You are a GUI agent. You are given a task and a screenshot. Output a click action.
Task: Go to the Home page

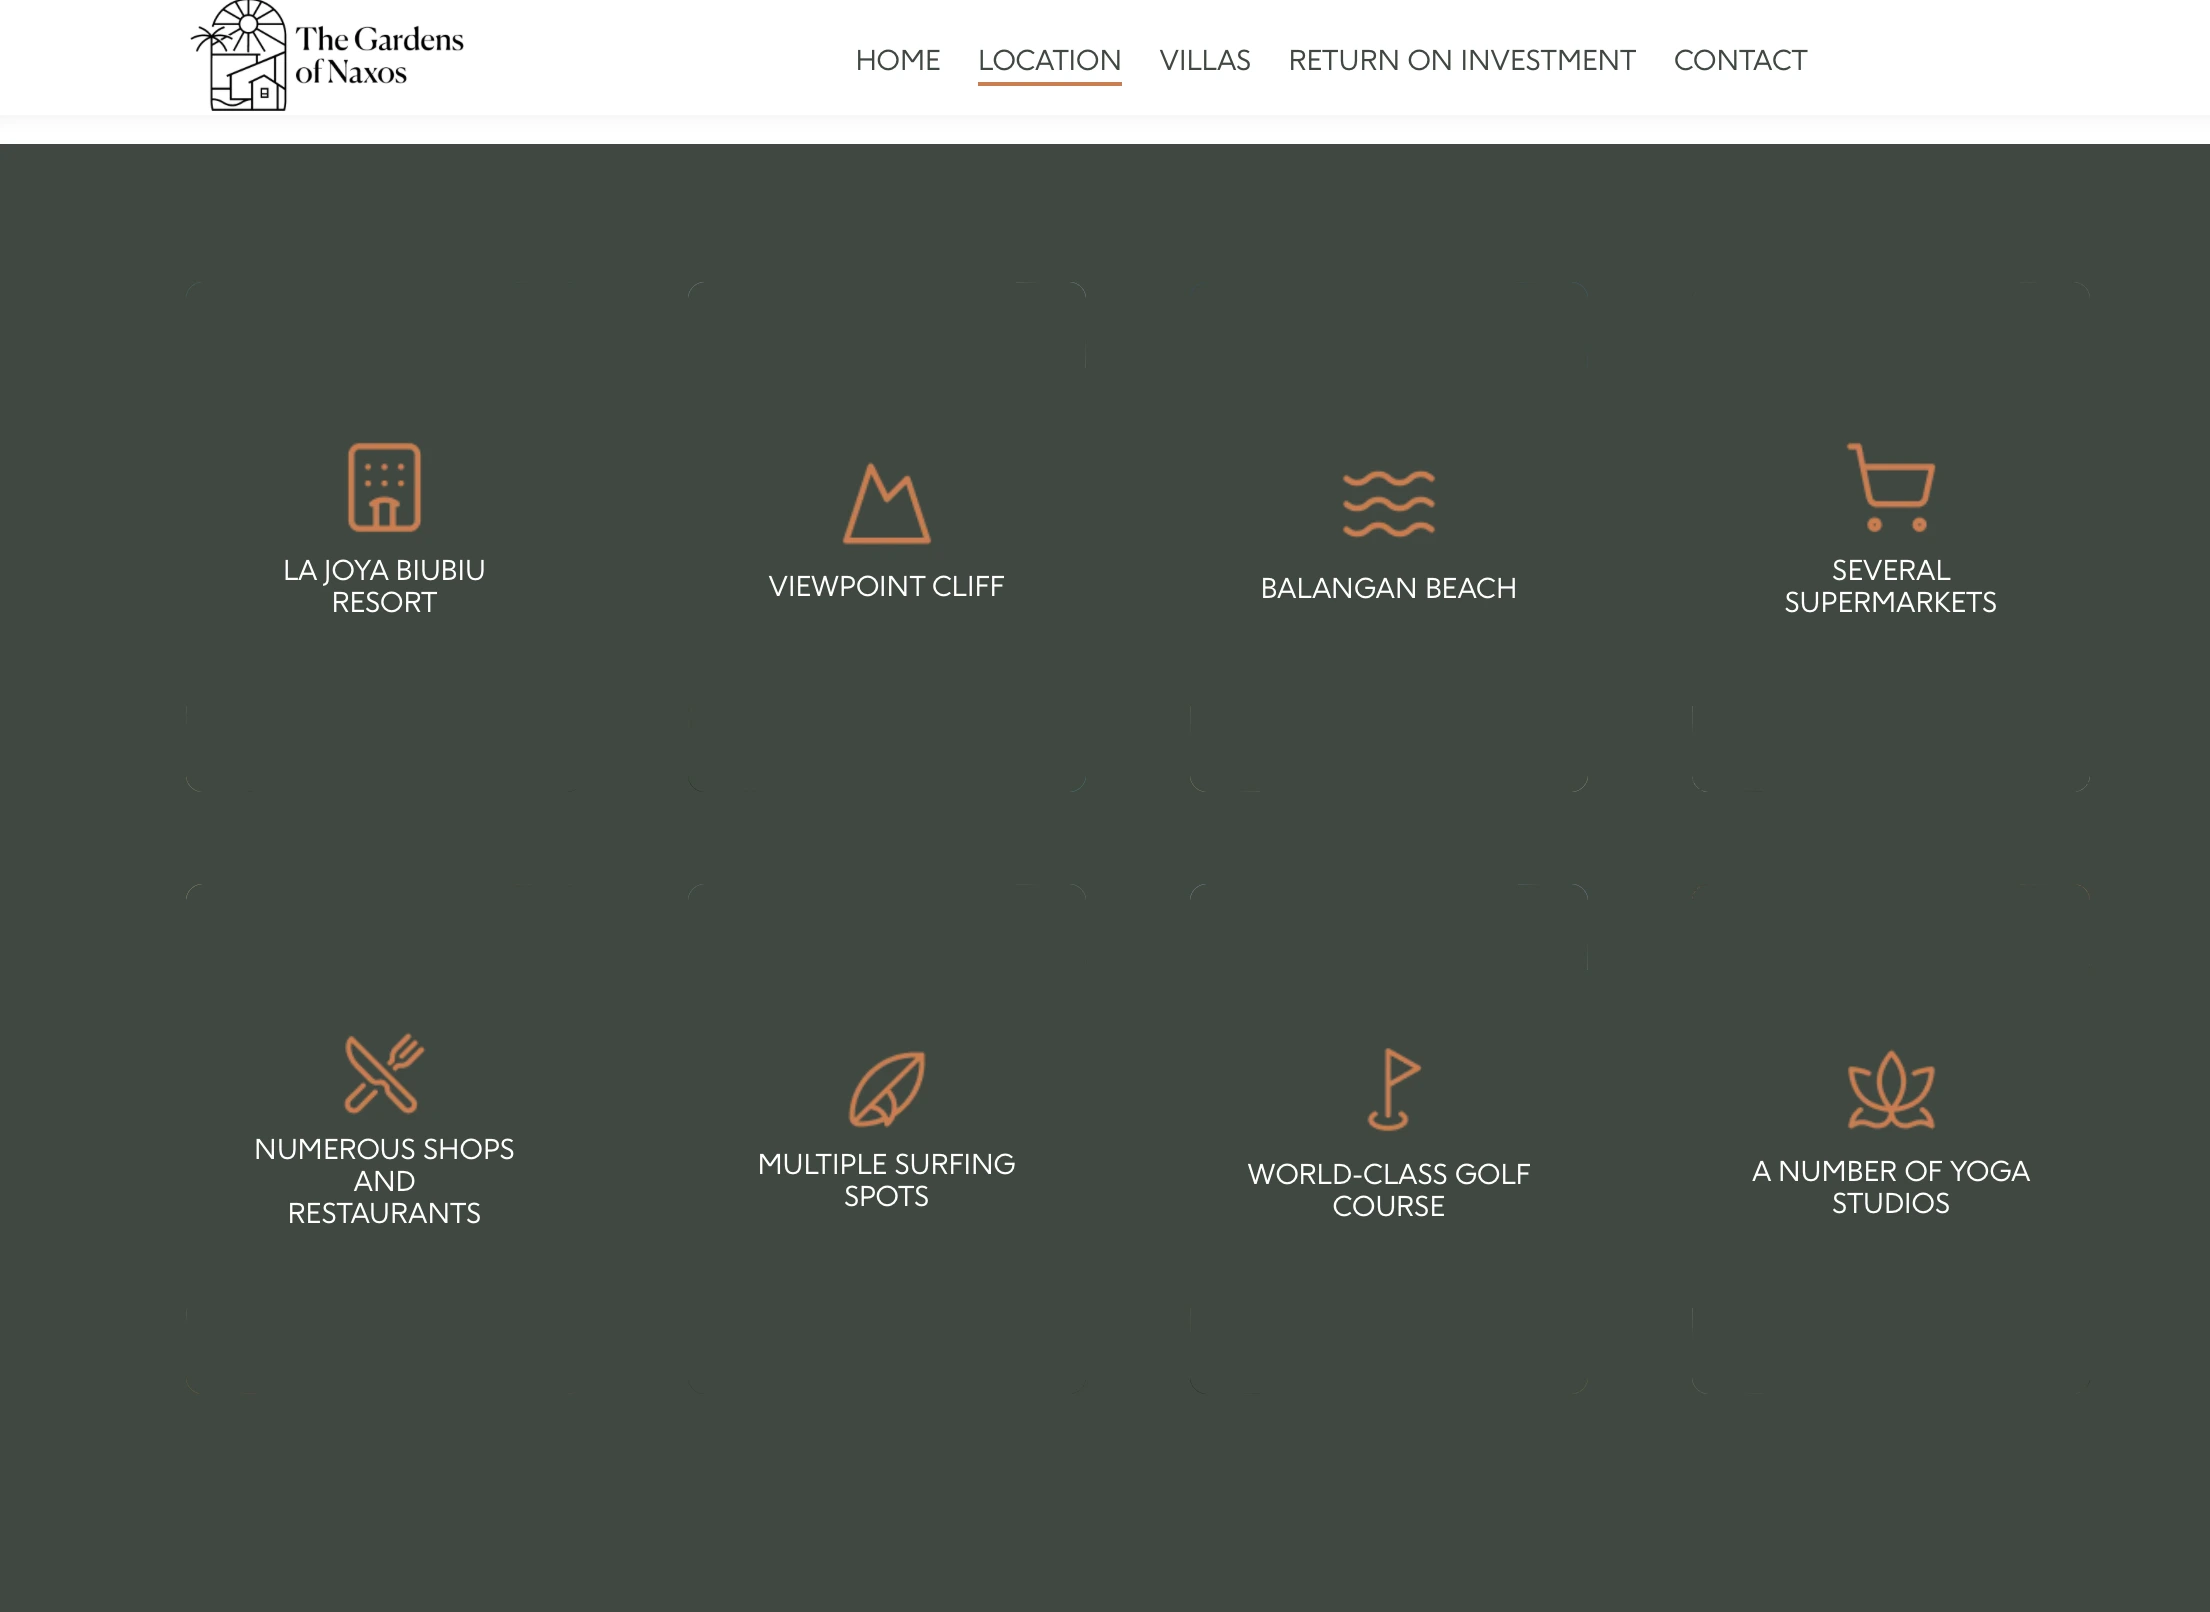tap(897, 60)
